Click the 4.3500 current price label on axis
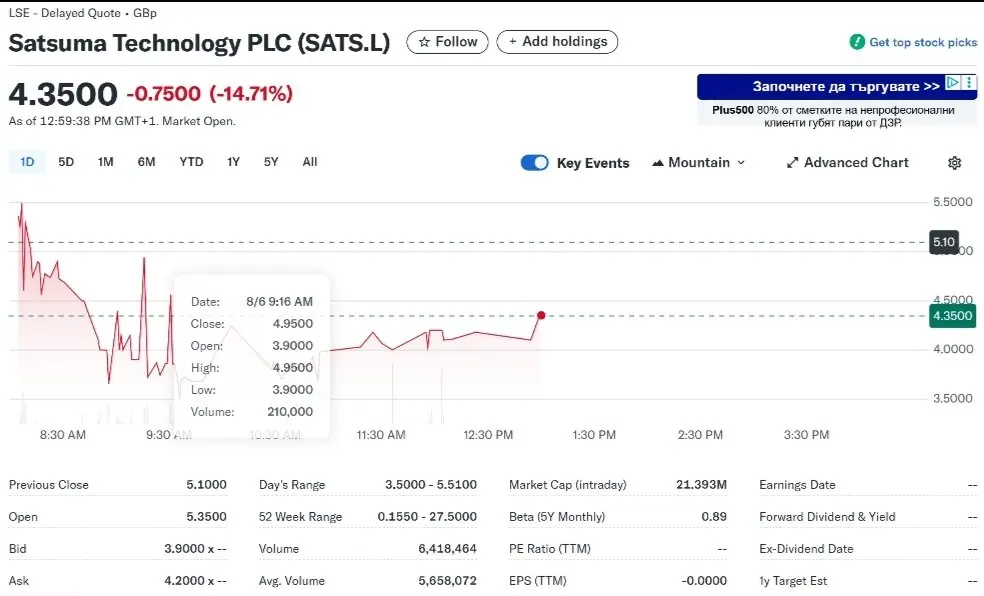The image size is (984, 596). point(952,316)
